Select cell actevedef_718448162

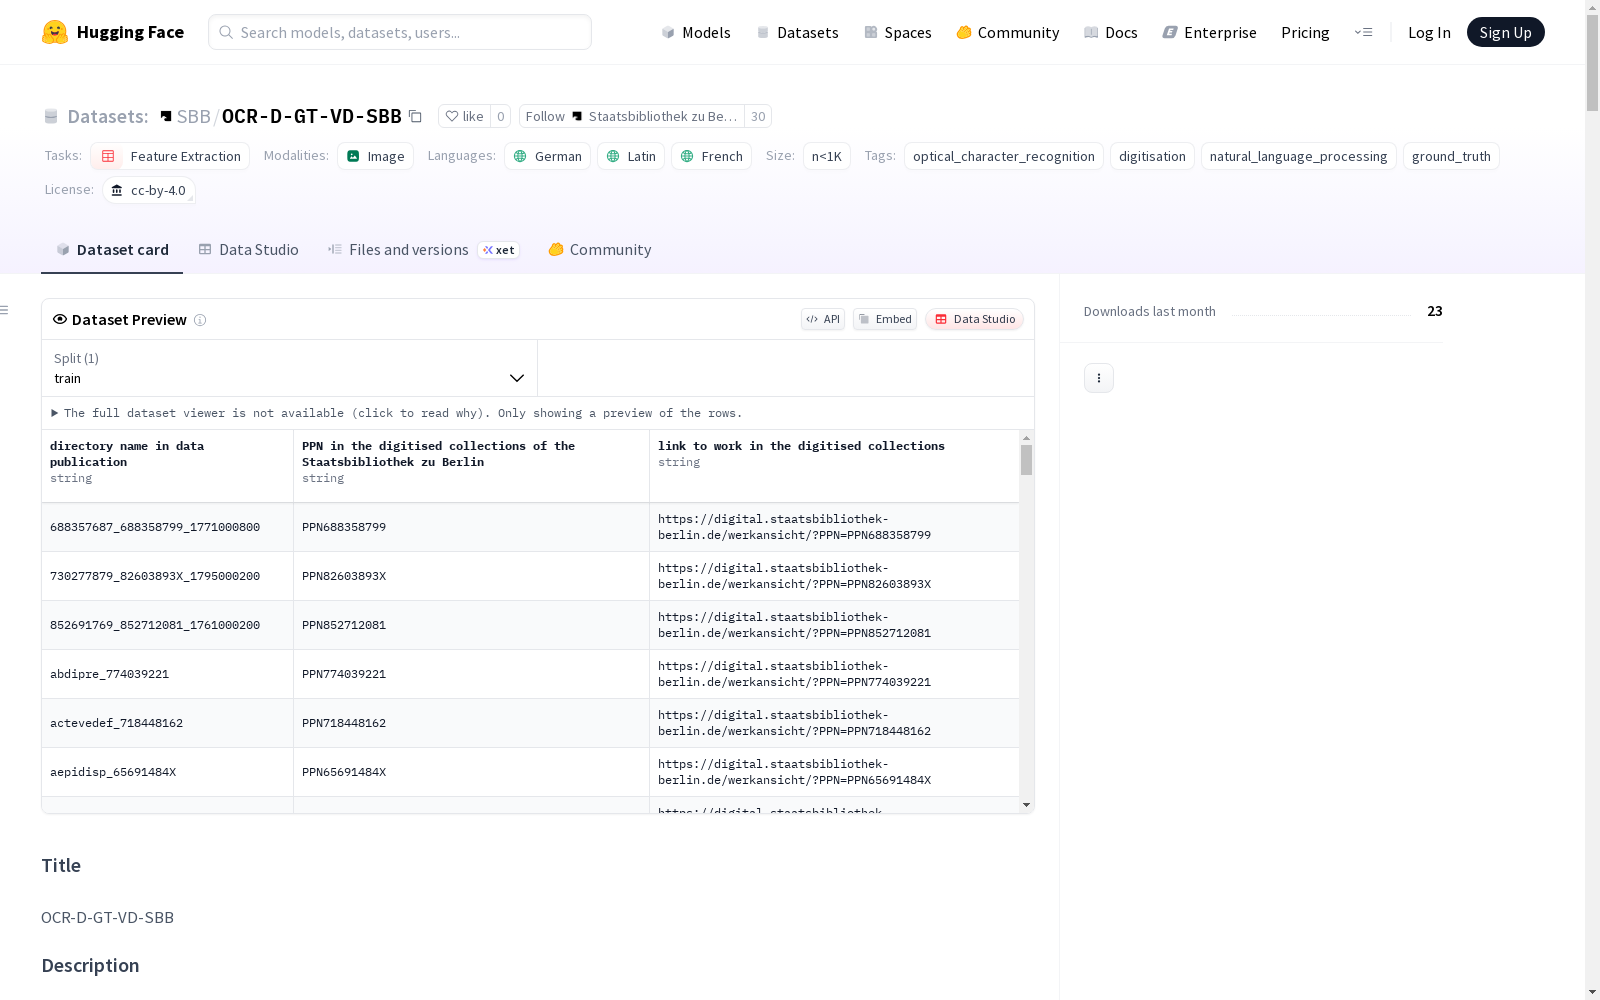click(167, 723)
